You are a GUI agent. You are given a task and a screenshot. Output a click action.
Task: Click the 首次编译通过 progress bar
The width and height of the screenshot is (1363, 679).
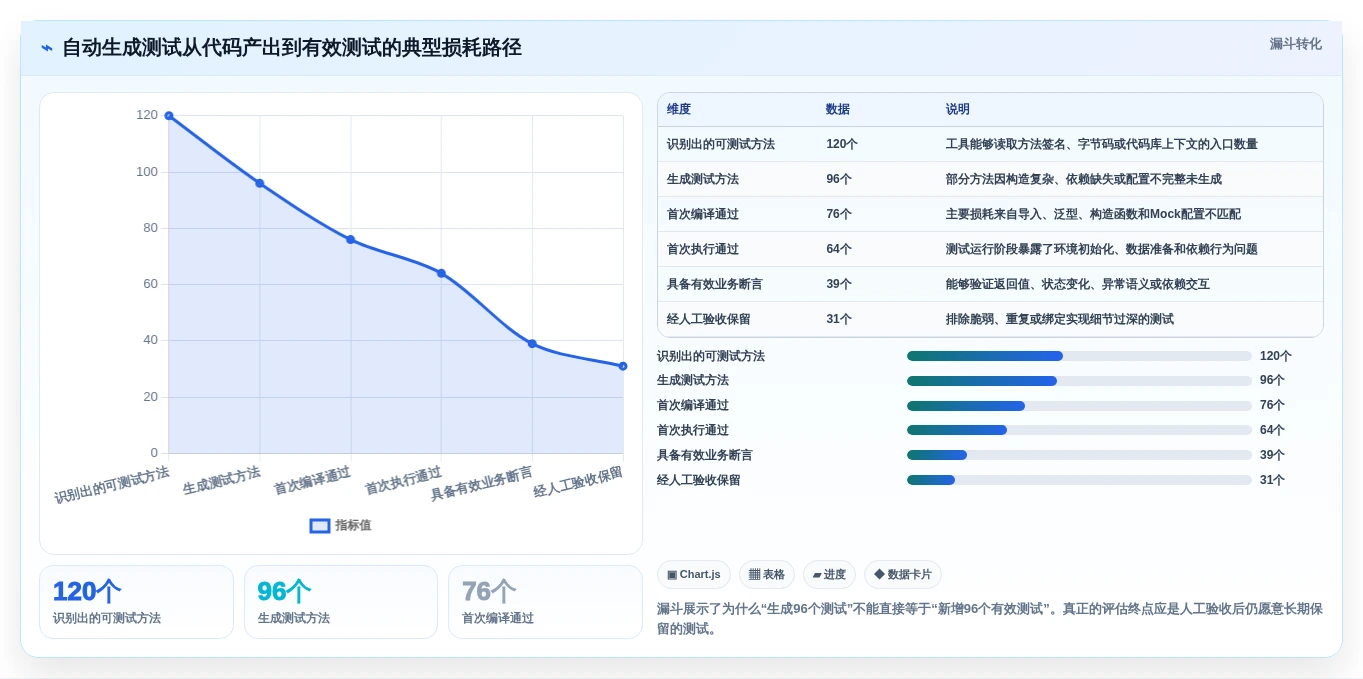coord(1079,406)
